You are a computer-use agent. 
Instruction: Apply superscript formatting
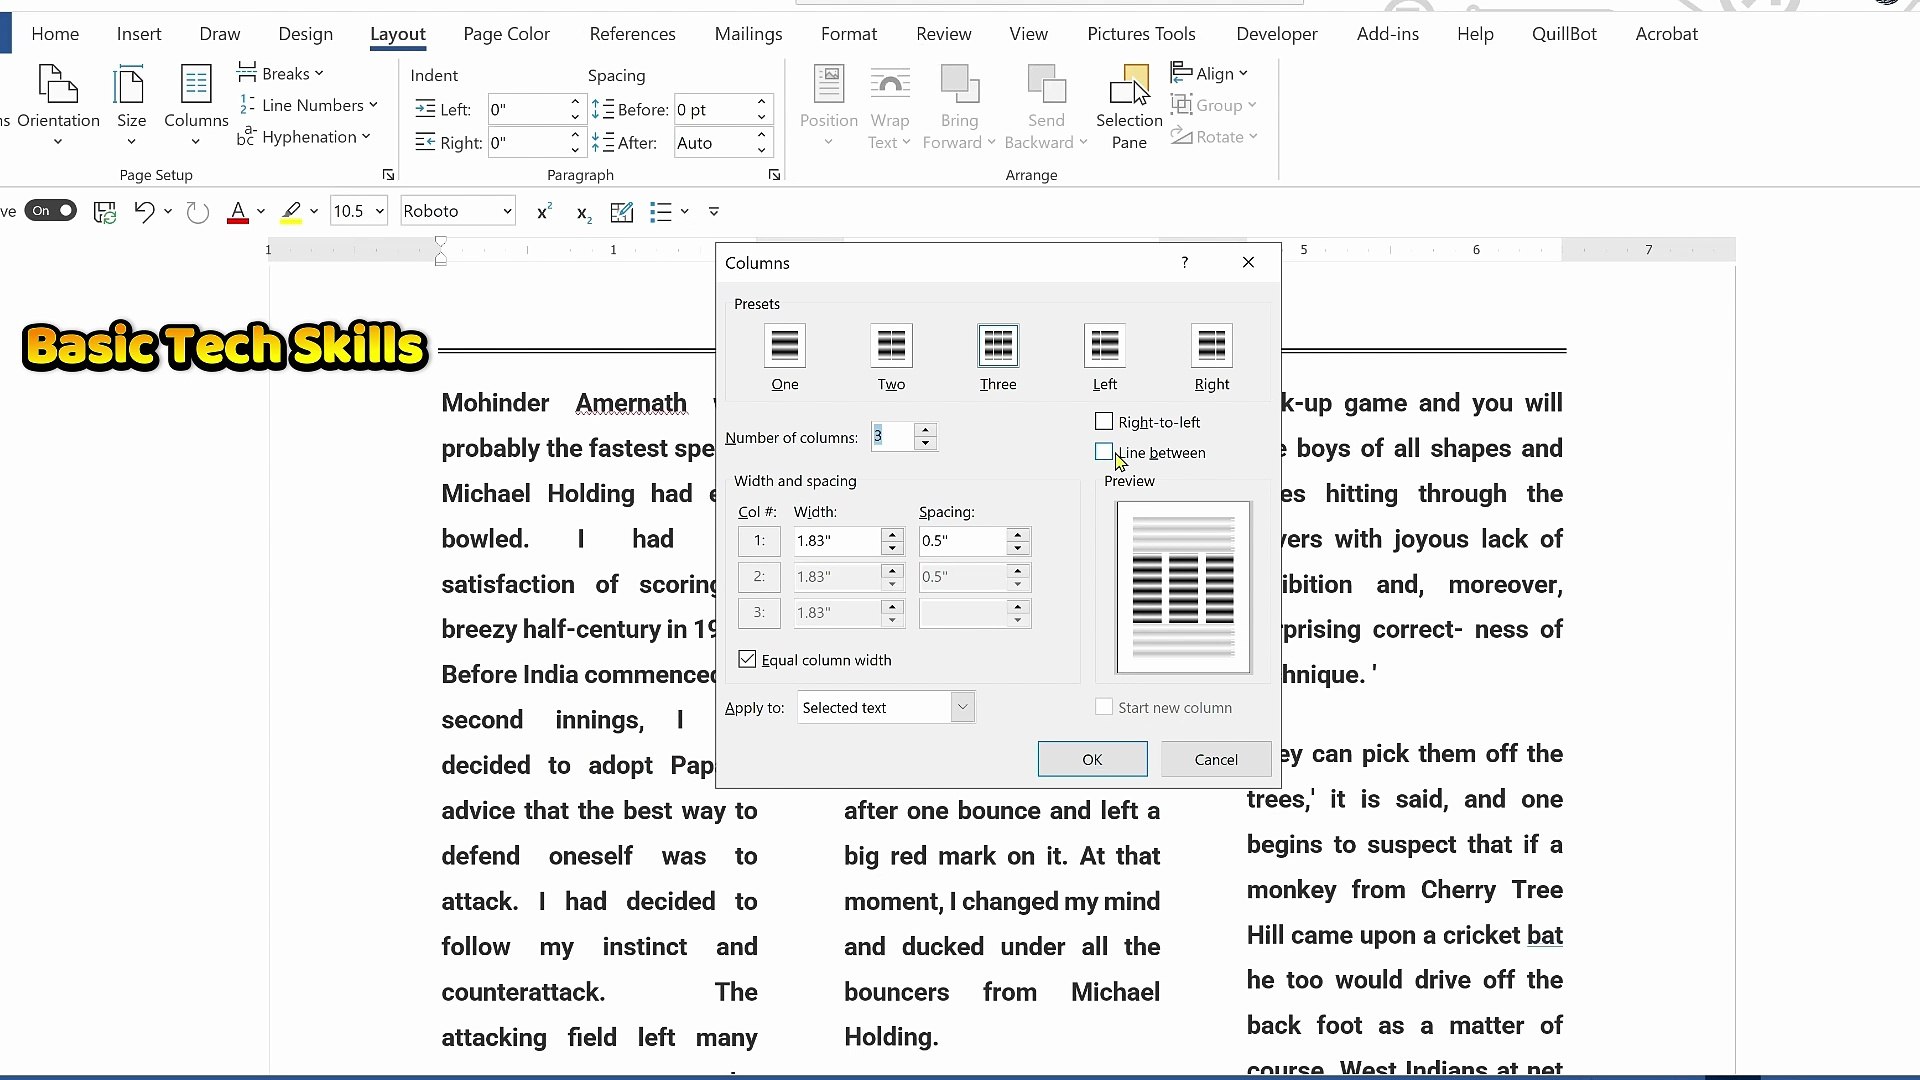click(544, 211)
